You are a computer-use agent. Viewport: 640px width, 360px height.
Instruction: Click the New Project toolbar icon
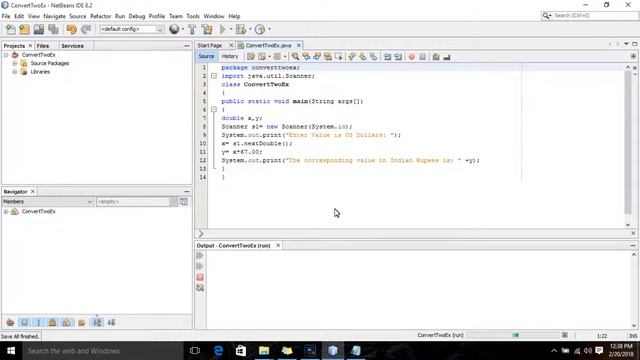pos(24,29)
